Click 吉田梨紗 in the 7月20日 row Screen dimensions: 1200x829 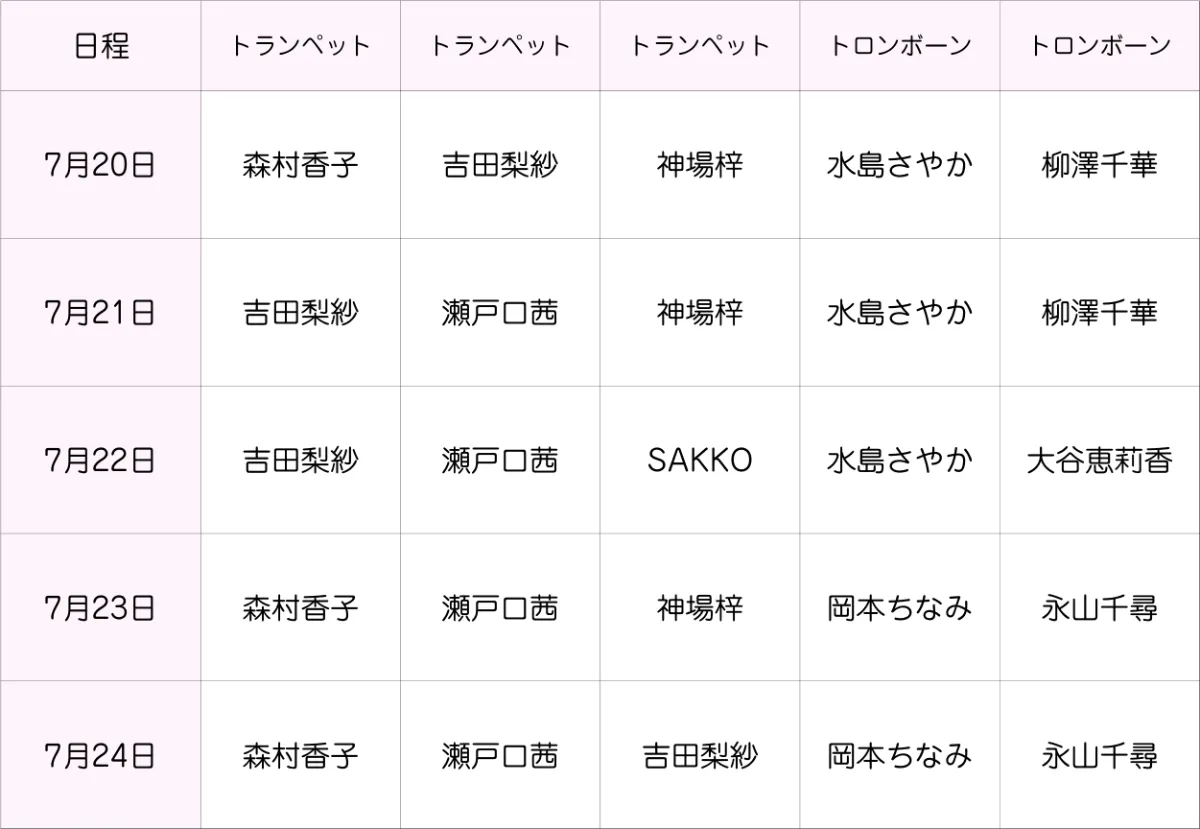tap(500, 165)
